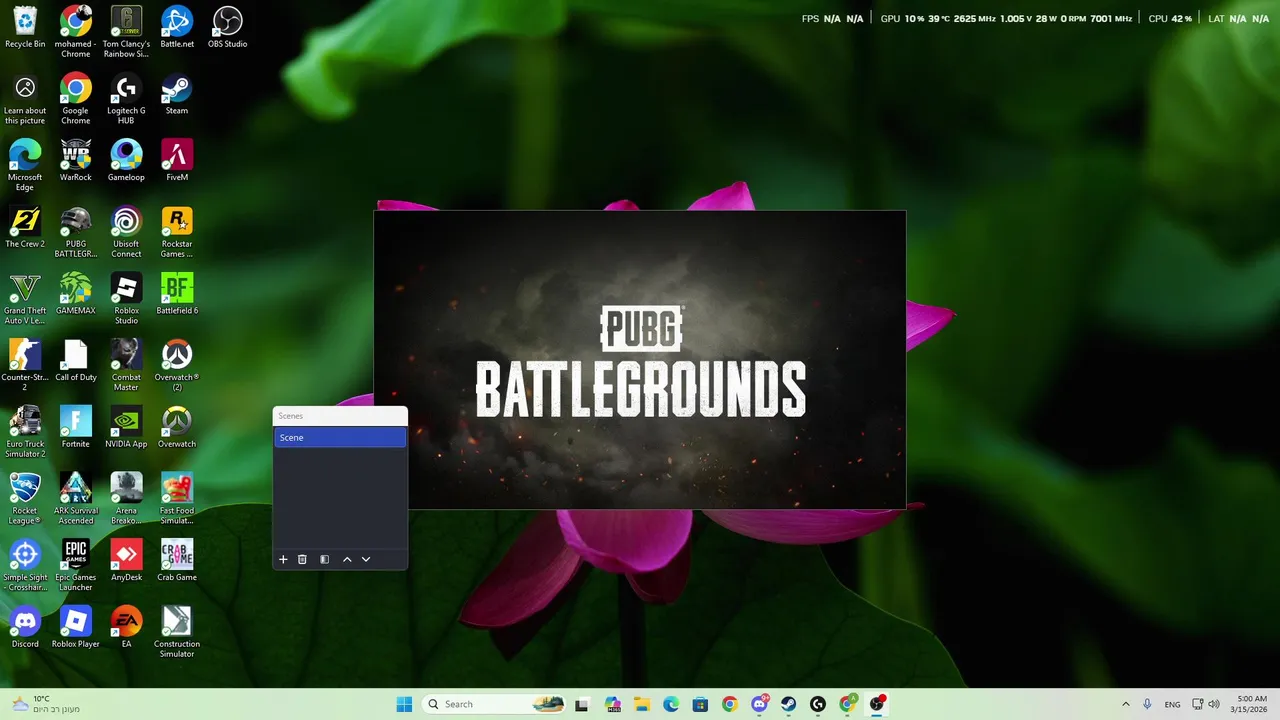This screenshot has width=1280, height=720.
Task: Open the FiveM desktop shortcut
Action: pos(177,160)
